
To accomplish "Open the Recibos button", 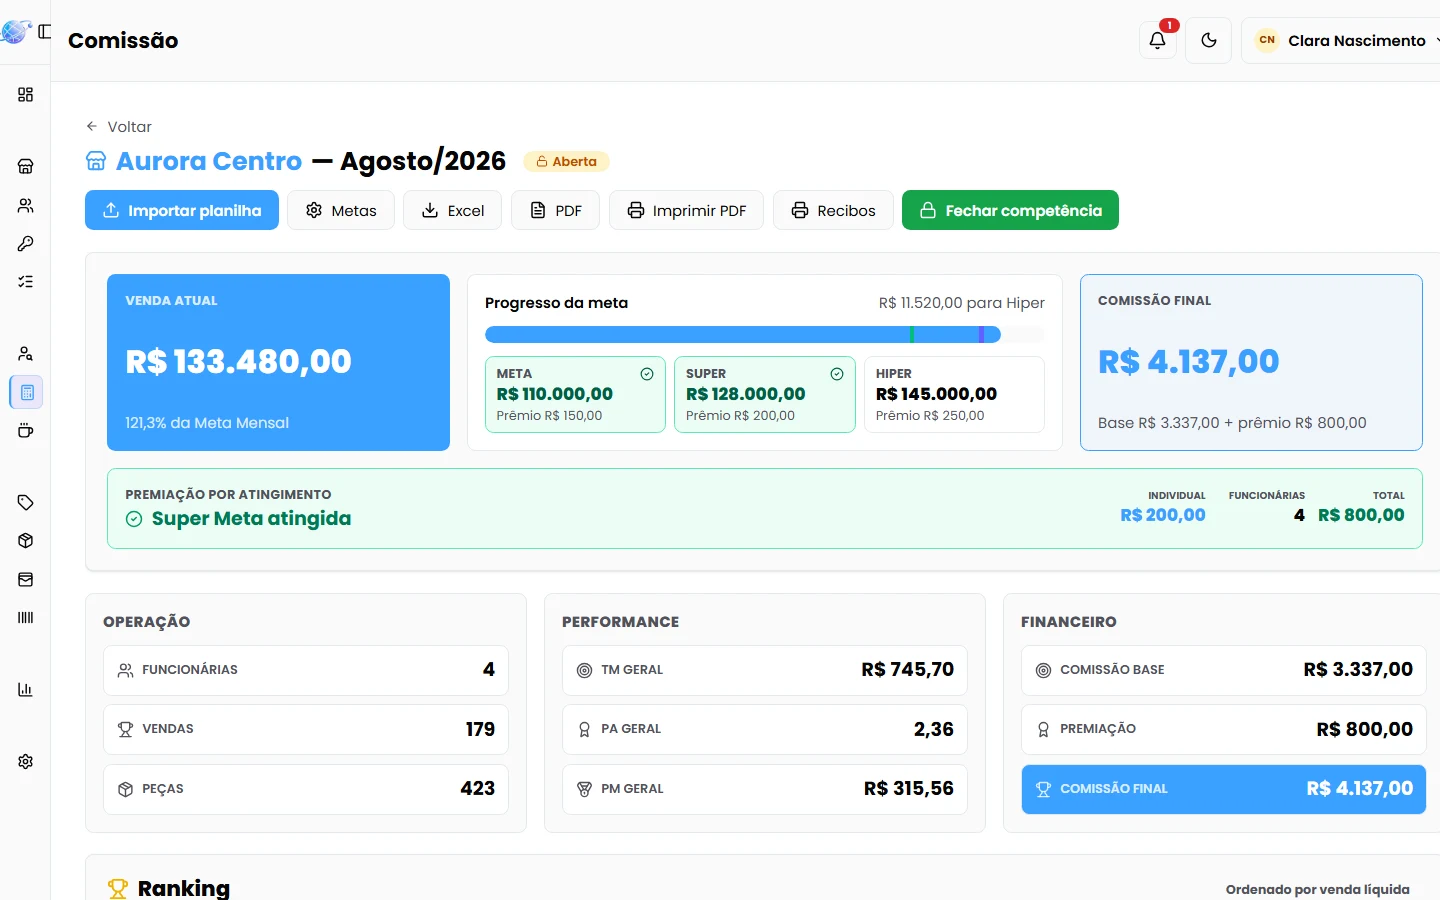I will (x=833, y=210).
